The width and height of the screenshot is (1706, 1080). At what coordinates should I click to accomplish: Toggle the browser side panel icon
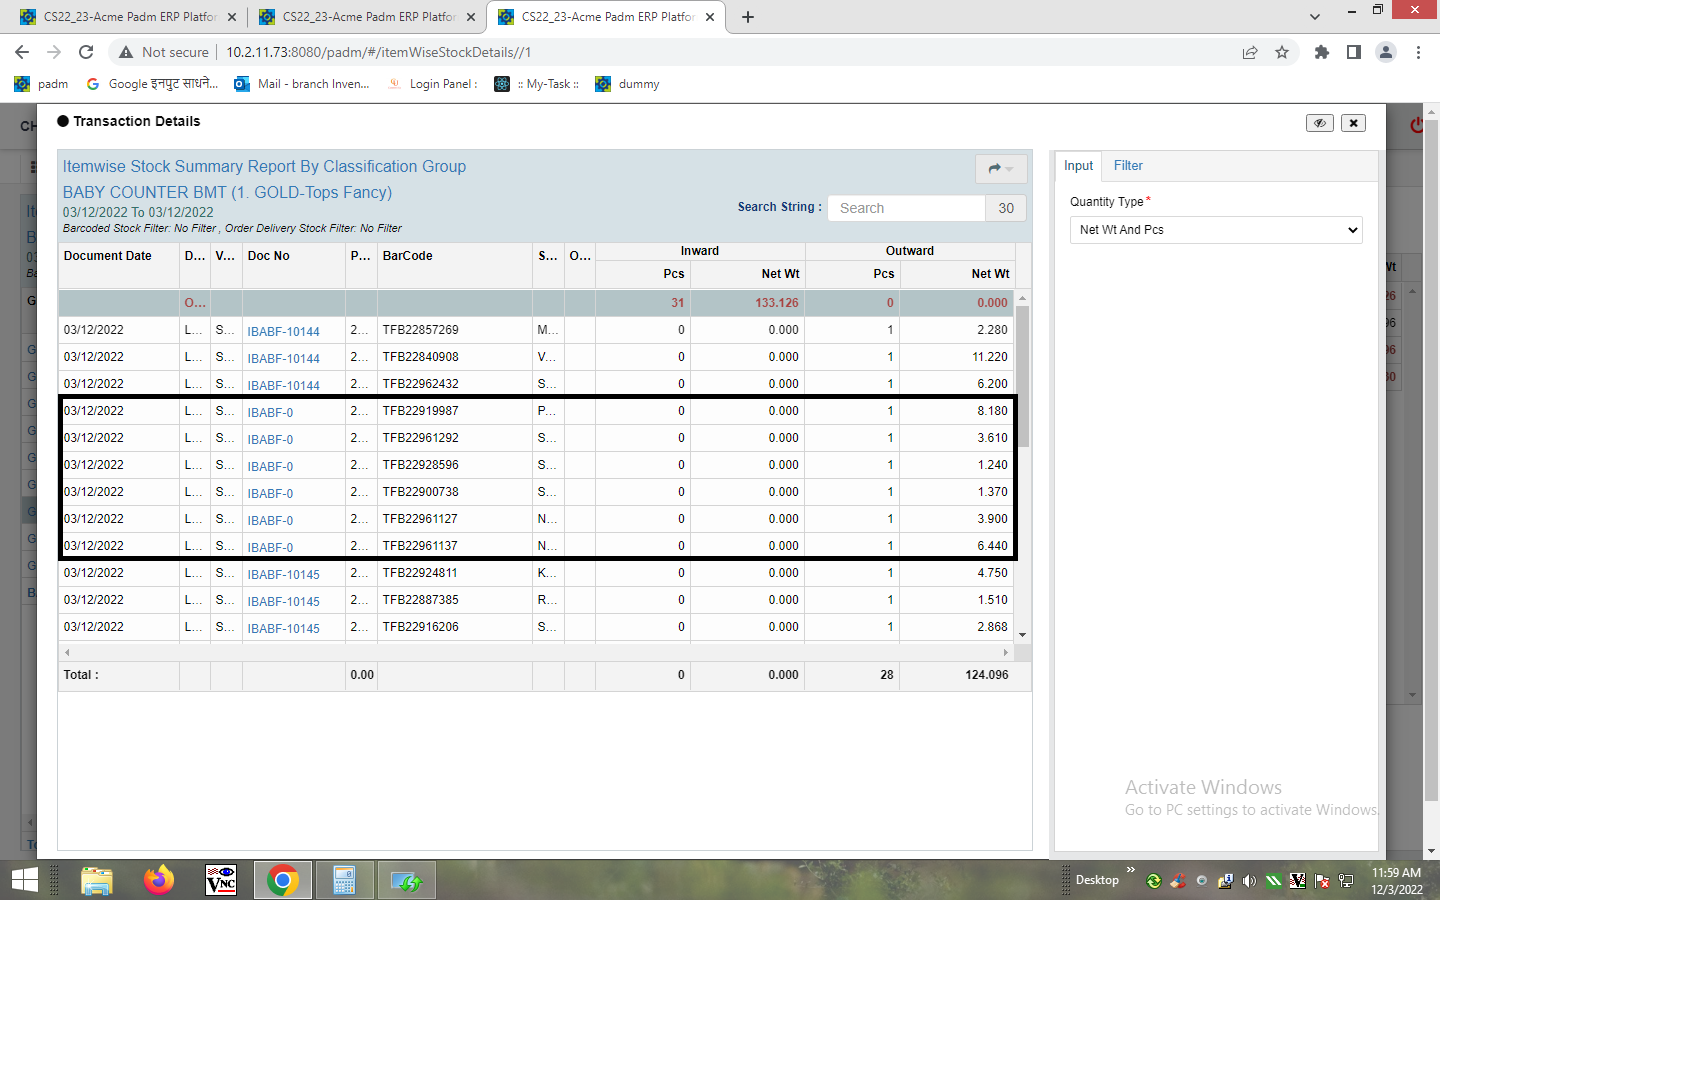point(1354,52)
